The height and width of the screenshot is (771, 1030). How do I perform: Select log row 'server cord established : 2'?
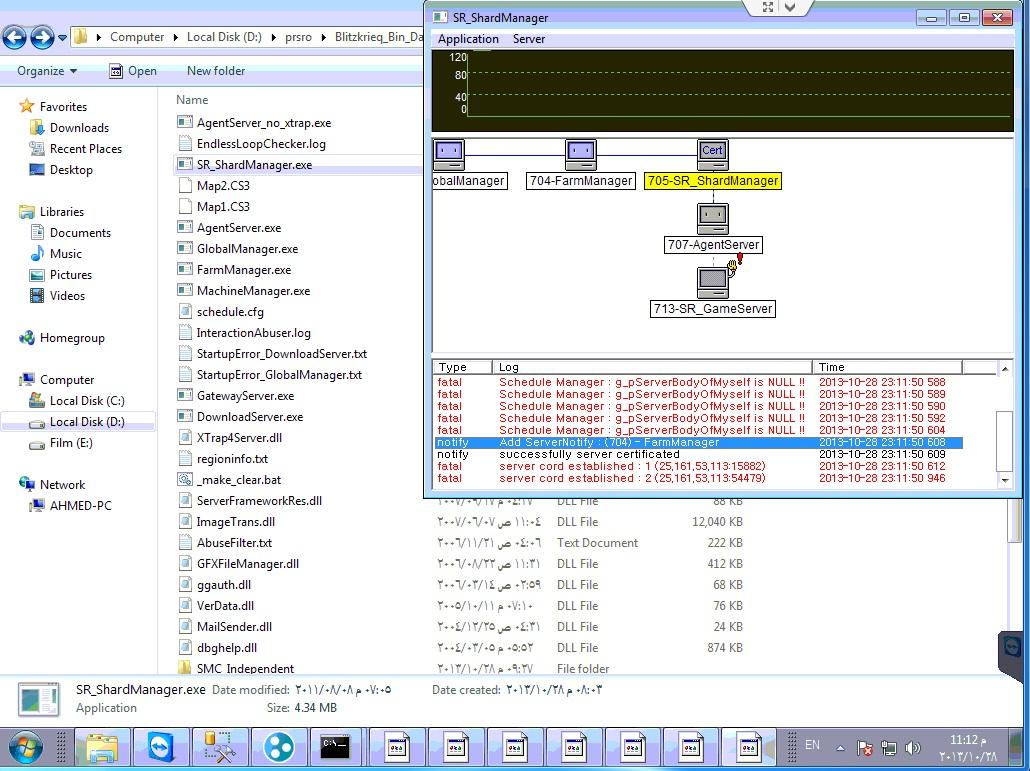click(698, 478)
